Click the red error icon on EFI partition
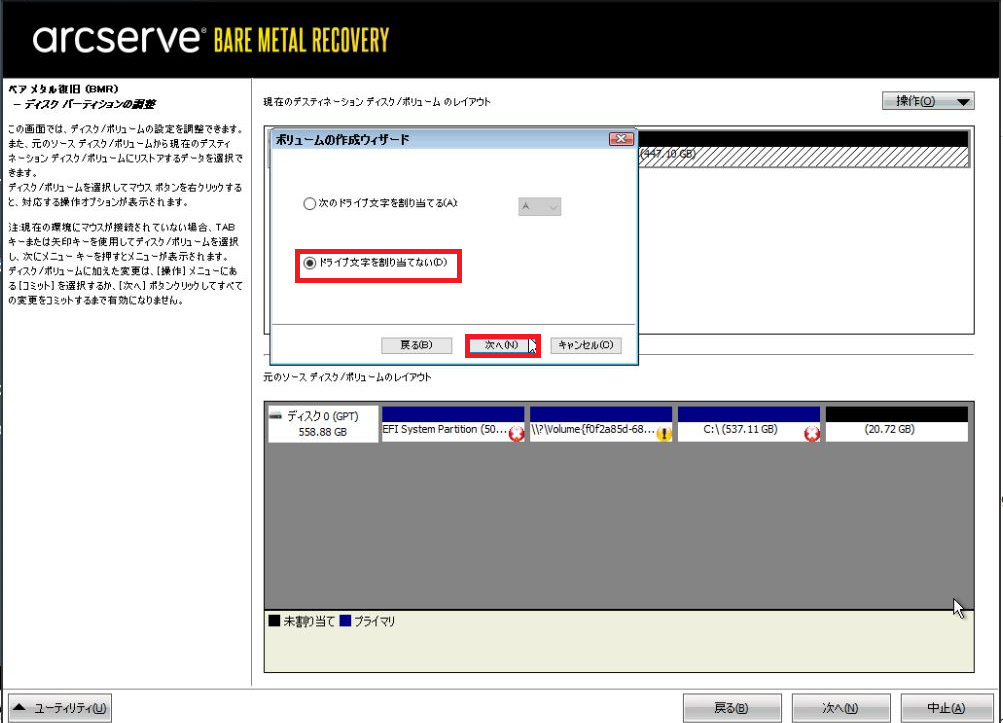1003x723 pixels. (x=516, y=434)
